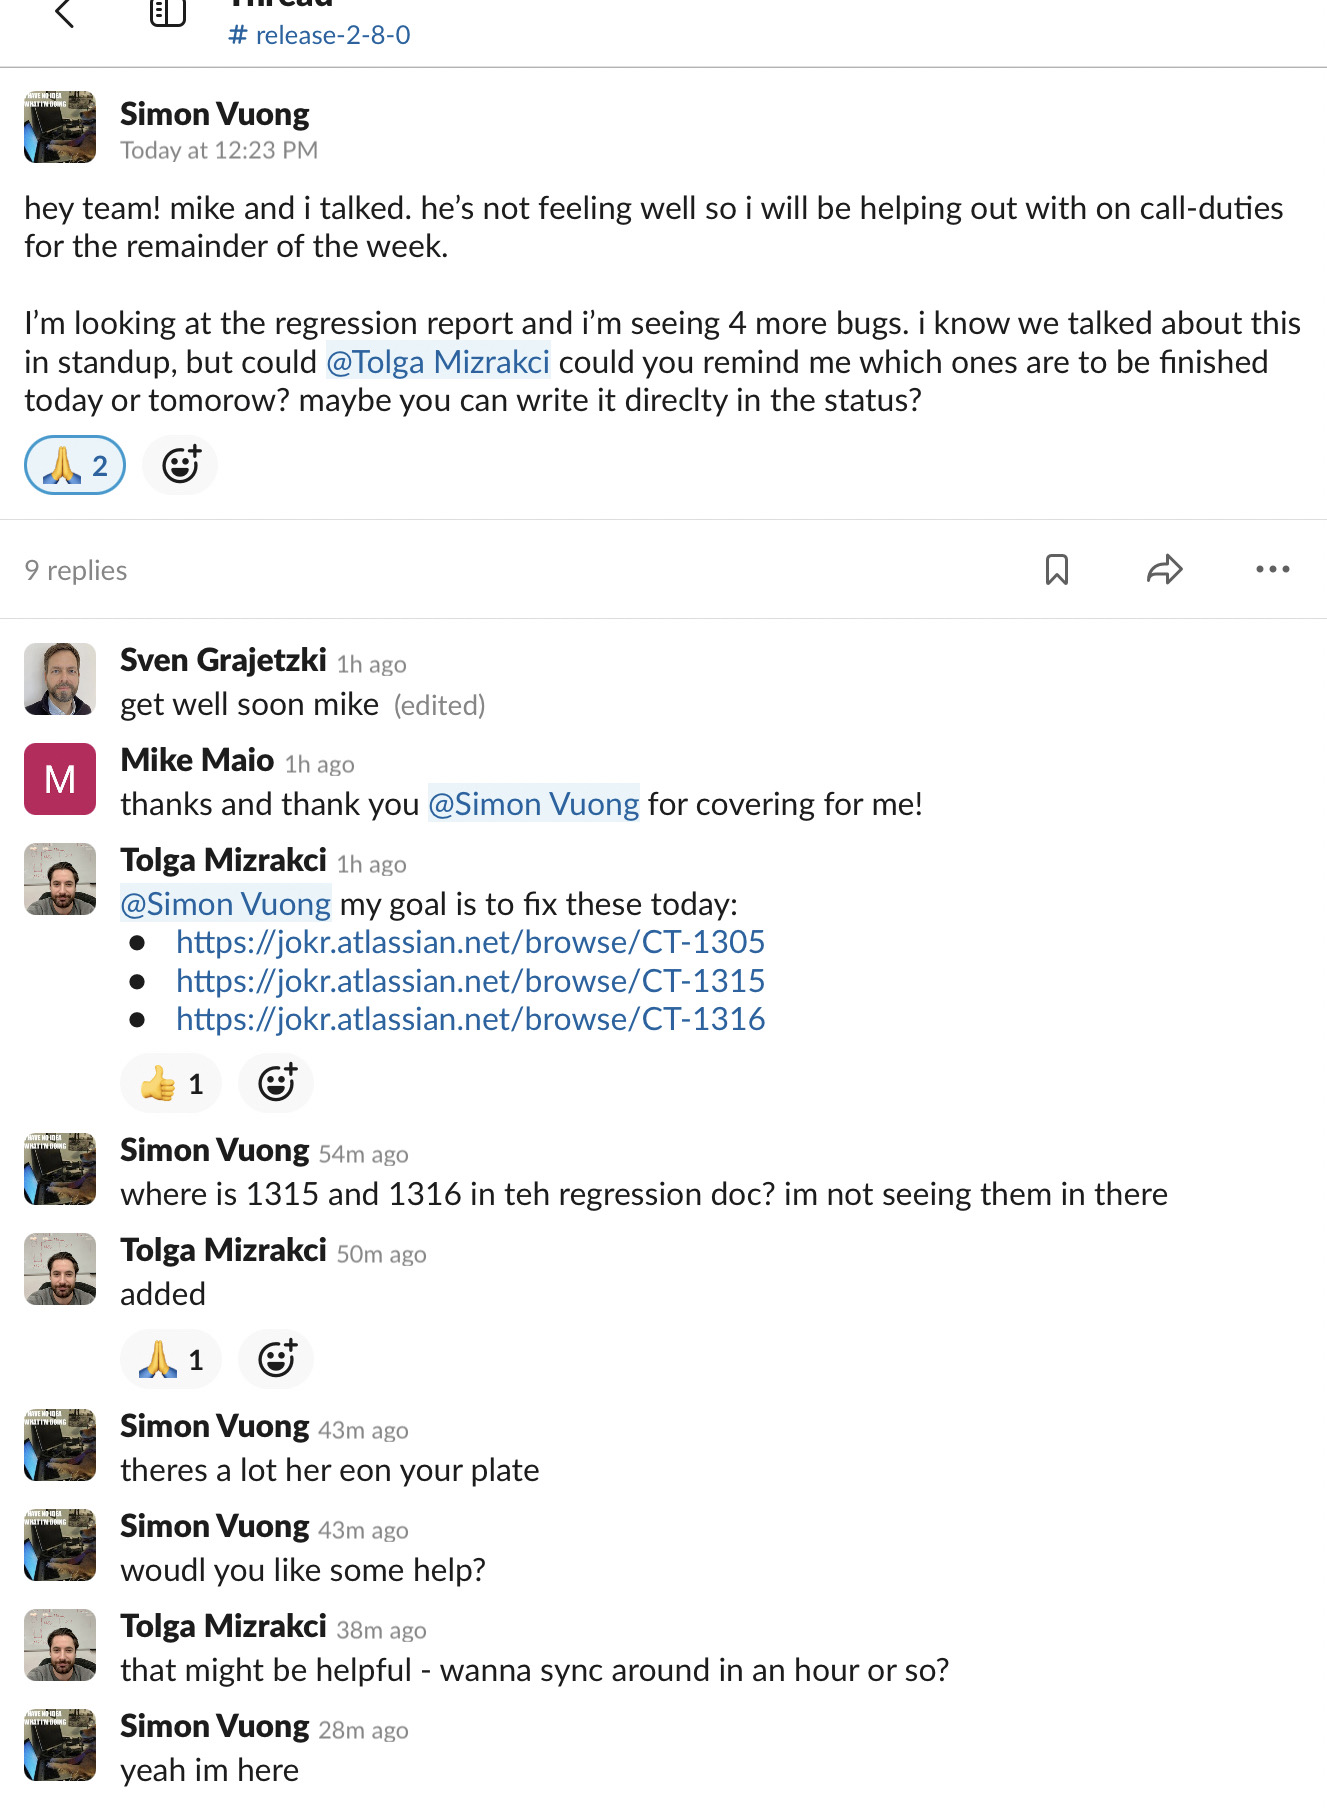Screen dimensions: 1327x1814
Task: Open the CT-1316 Jira link
Action: click(x=470, y=1020)
